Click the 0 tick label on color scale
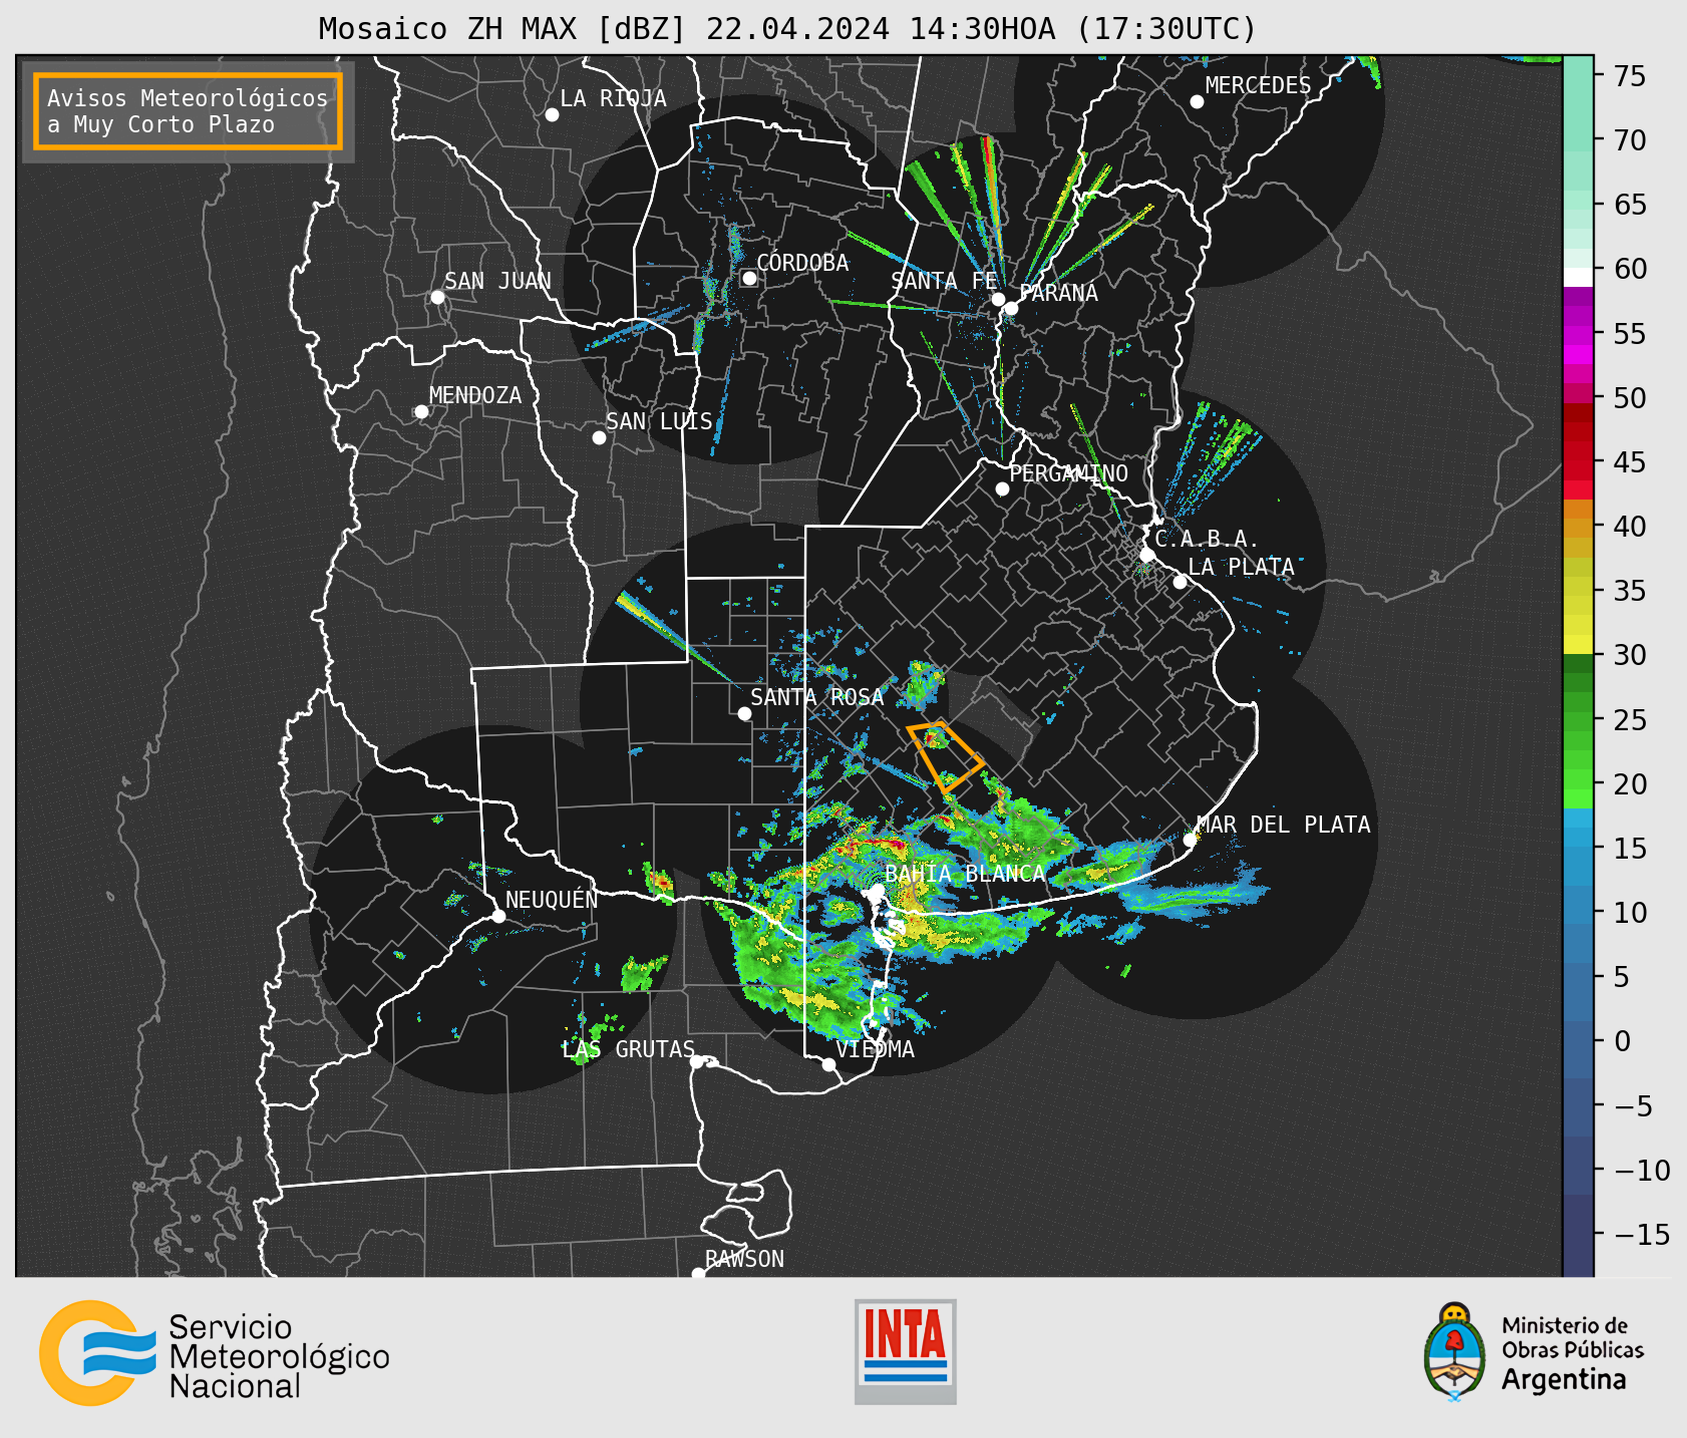1687x1438 pixels. pos(1622,1041)
